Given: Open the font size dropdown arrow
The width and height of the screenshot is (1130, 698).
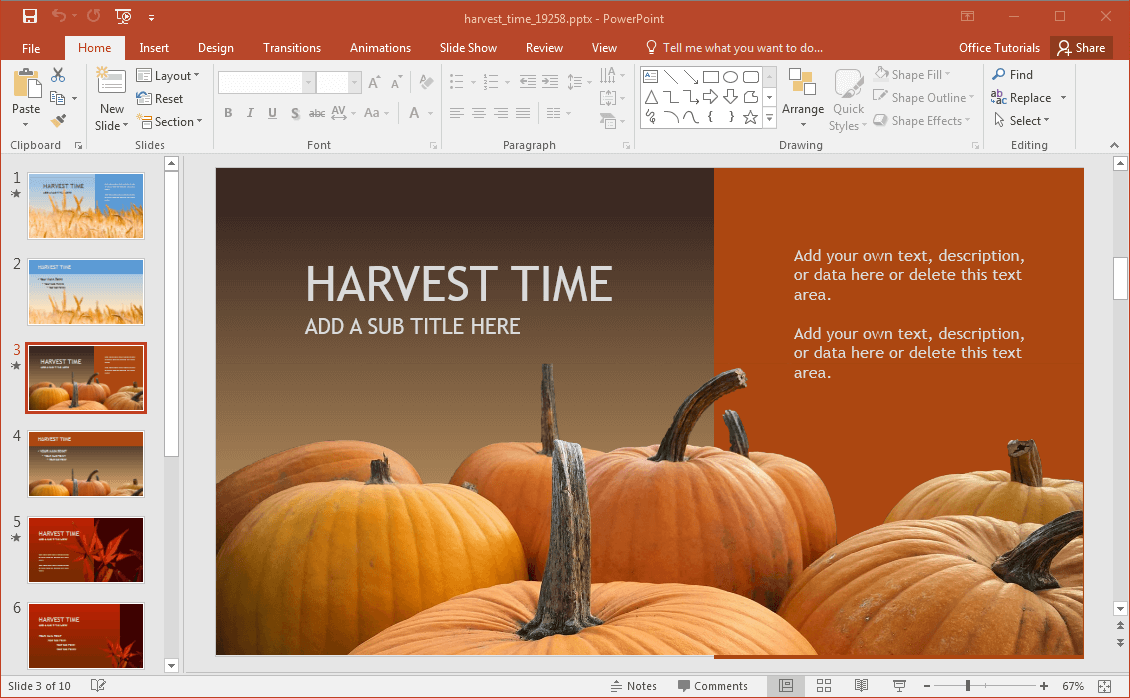Looking at the screenshot, I should [355, 82].
